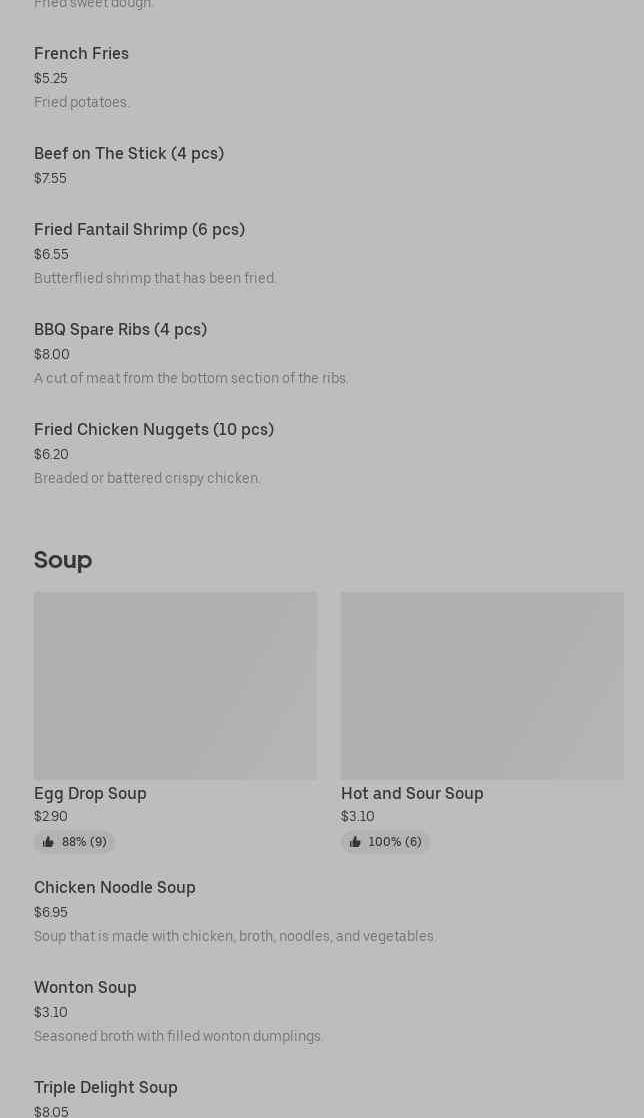Screen dimensions: 644x1118
Task: Open the Egg Drop Soup image
Action: pos(175,685)
